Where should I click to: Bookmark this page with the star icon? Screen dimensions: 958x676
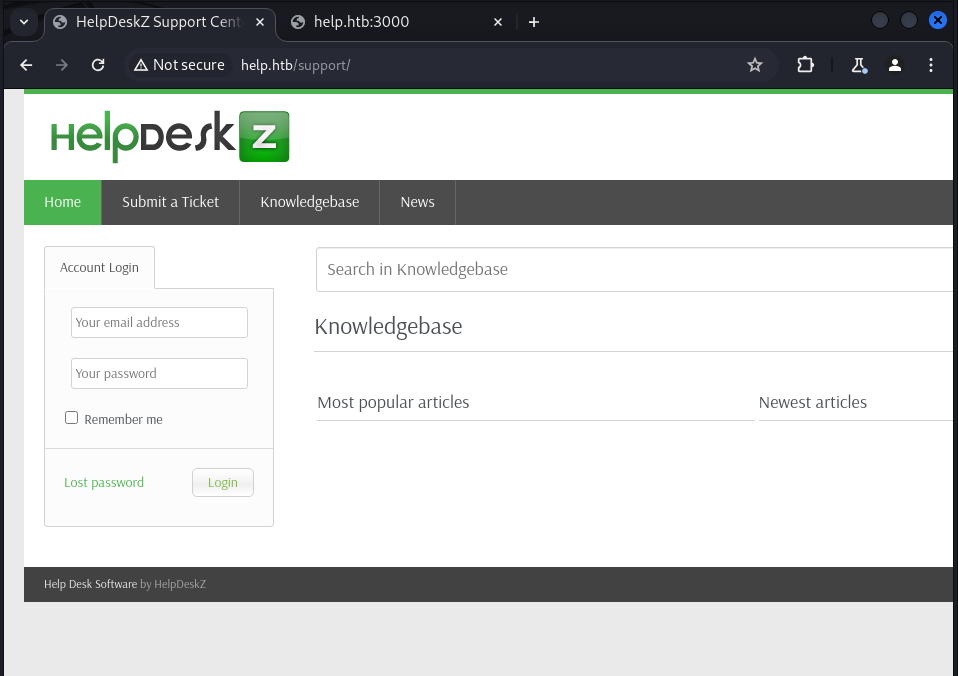point(755,65)
